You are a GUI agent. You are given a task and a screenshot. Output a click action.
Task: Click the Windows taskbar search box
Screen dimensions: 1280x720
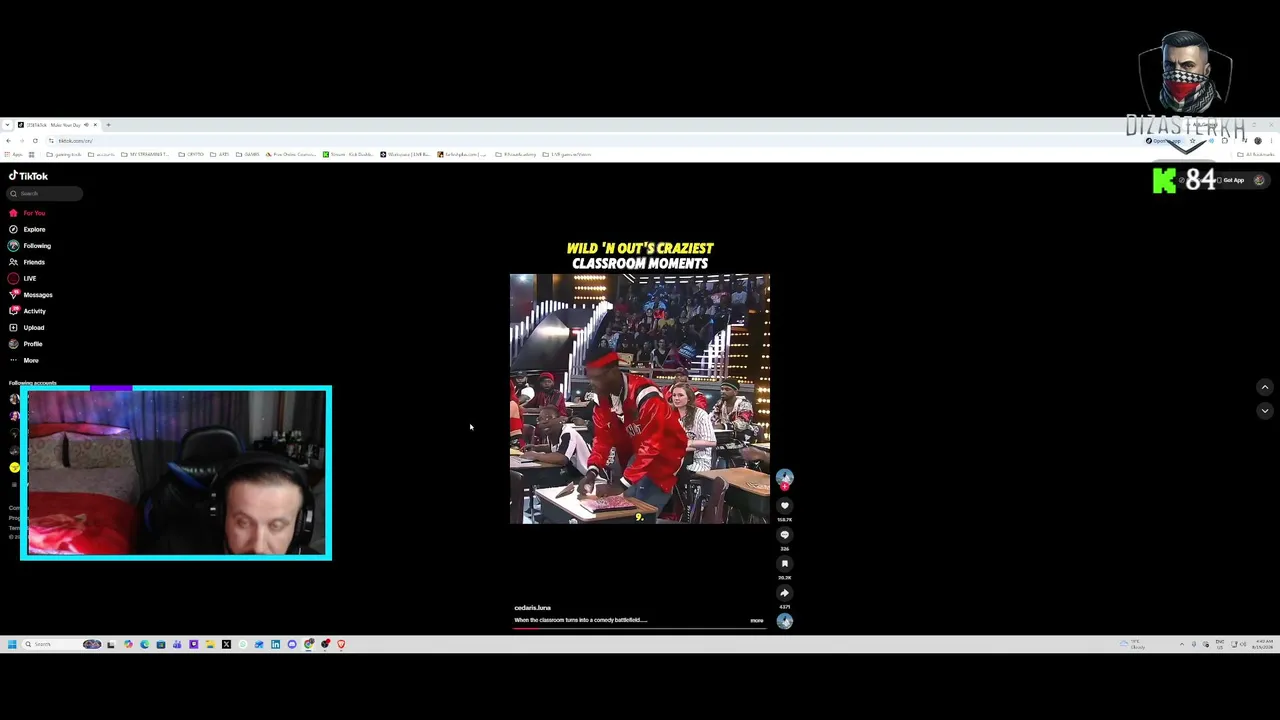point(62,645)
